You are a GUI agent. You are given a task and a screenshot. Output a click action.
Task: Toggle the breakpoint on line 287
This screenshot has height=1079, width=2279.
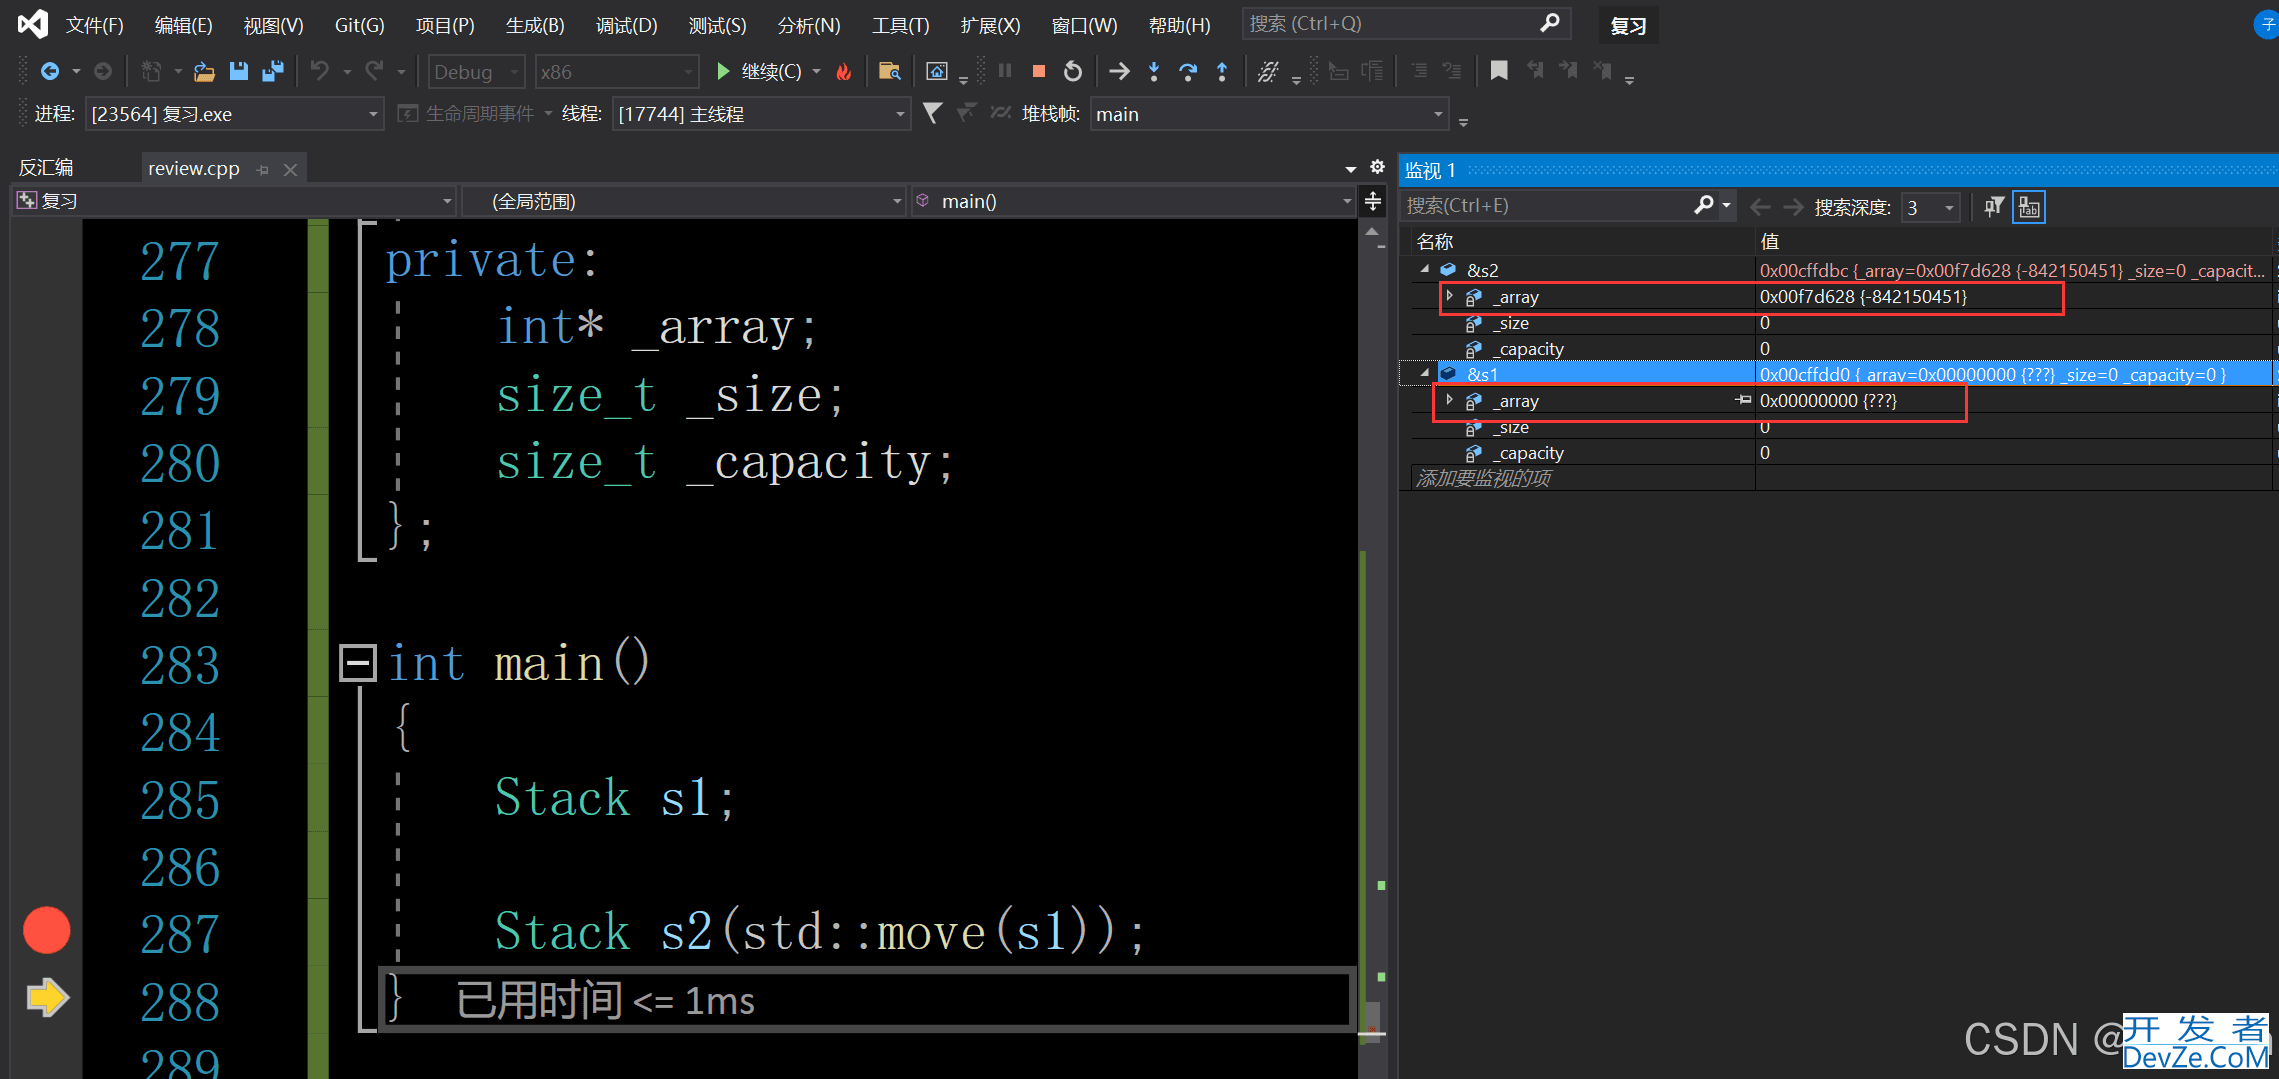coord(47,930)
